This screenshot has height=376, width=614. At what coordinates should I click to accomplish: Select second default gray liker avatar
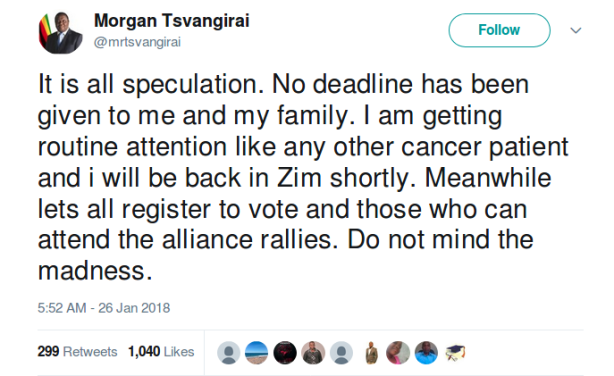(341, 352)
